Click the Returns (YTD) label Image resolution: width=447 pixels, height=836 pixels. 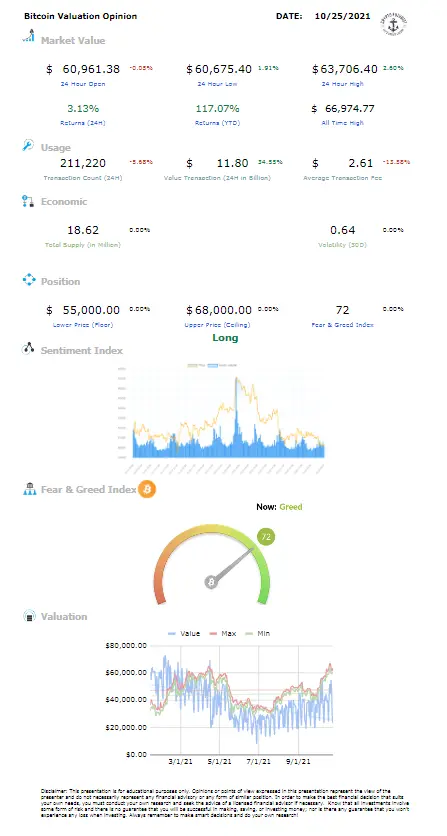(217, 123)
